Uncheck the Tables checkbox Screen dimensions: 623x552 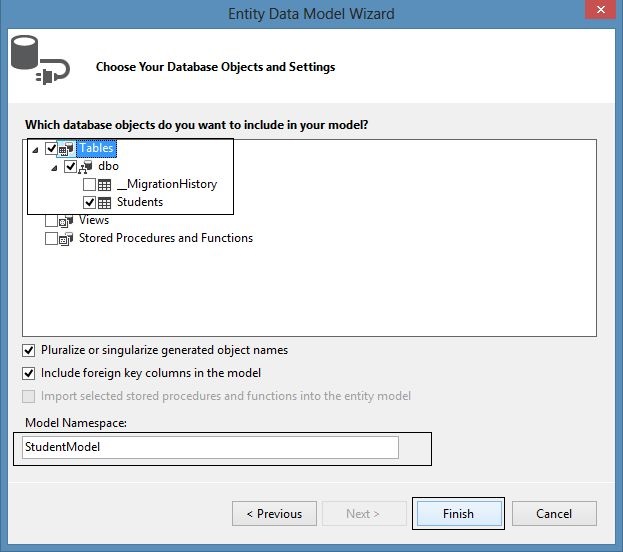click(51, 148)
